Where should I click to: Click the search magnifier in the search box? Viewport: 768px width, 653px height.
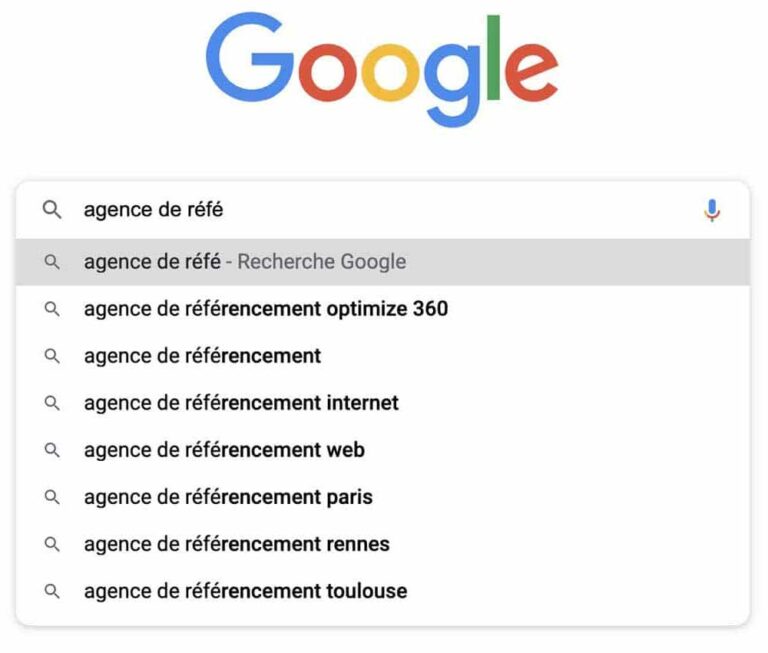click(x=52, y=210)
